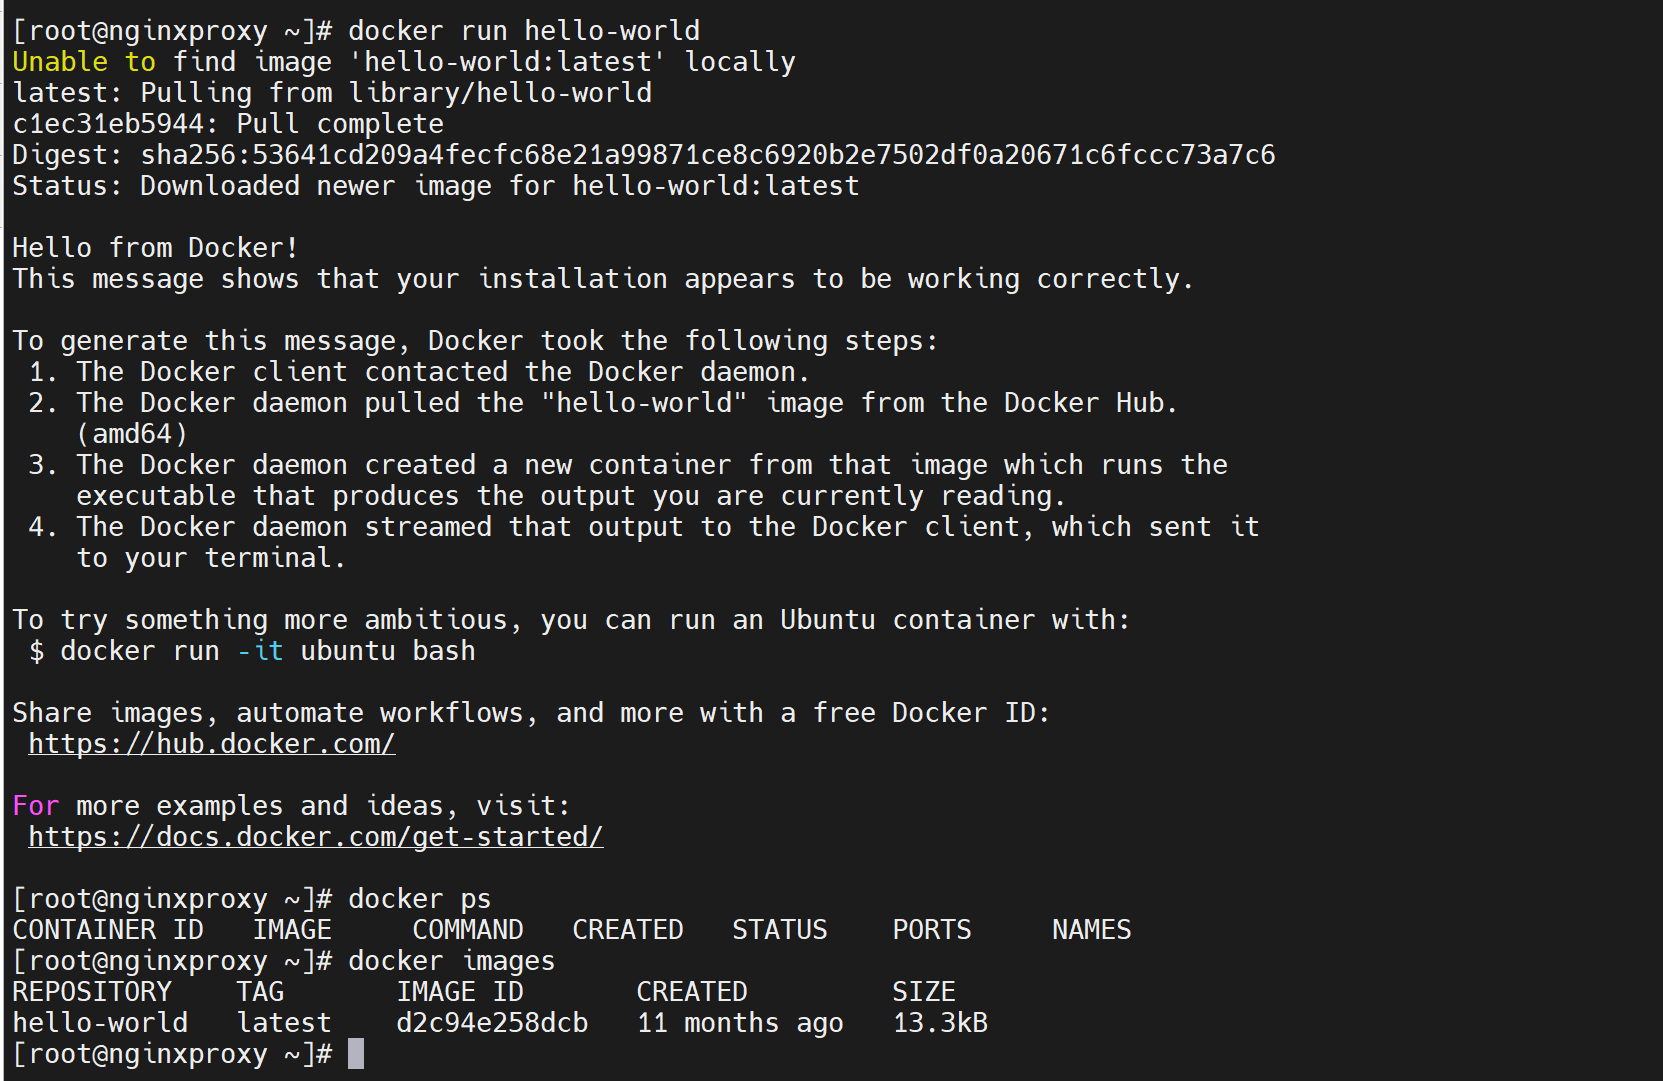The image size is (1663, 1081).
Task: Click the 13.3kB size value
Action: 940,1023
